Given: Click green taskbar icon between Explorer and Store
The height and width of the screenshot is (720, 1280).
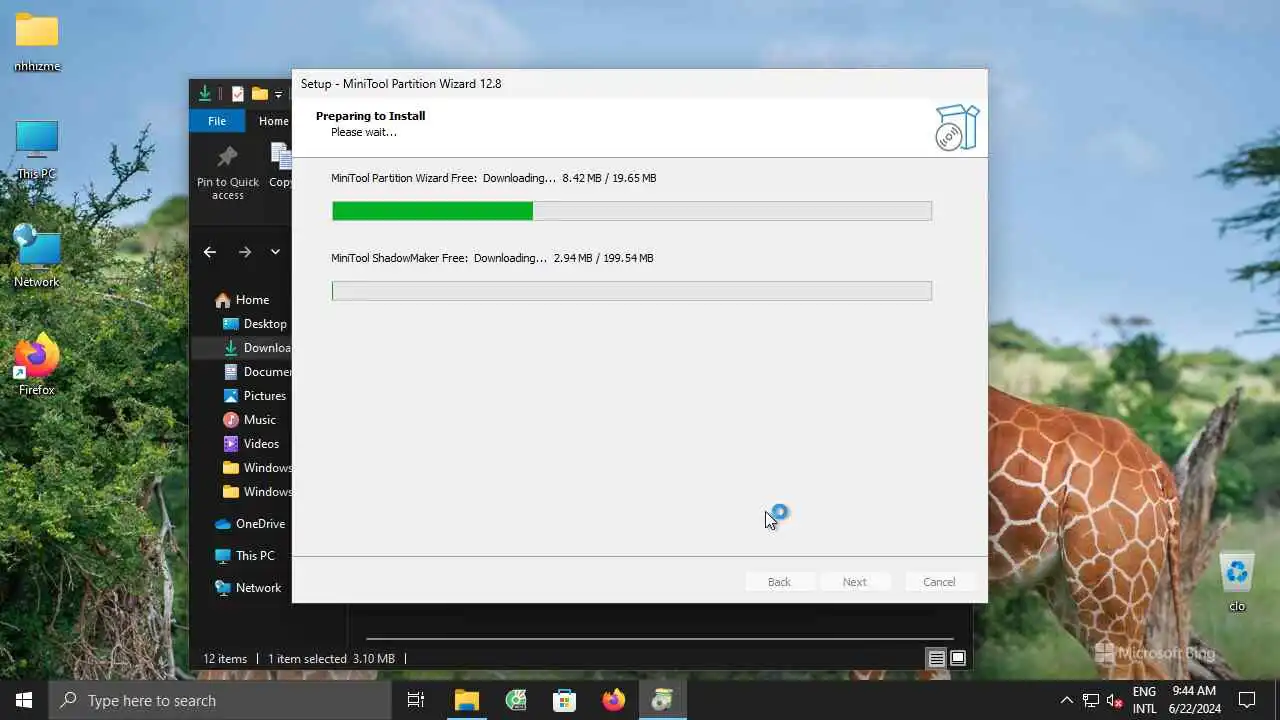Looking at the screenshot, I should pyautogui.click(x=516, y=700).
